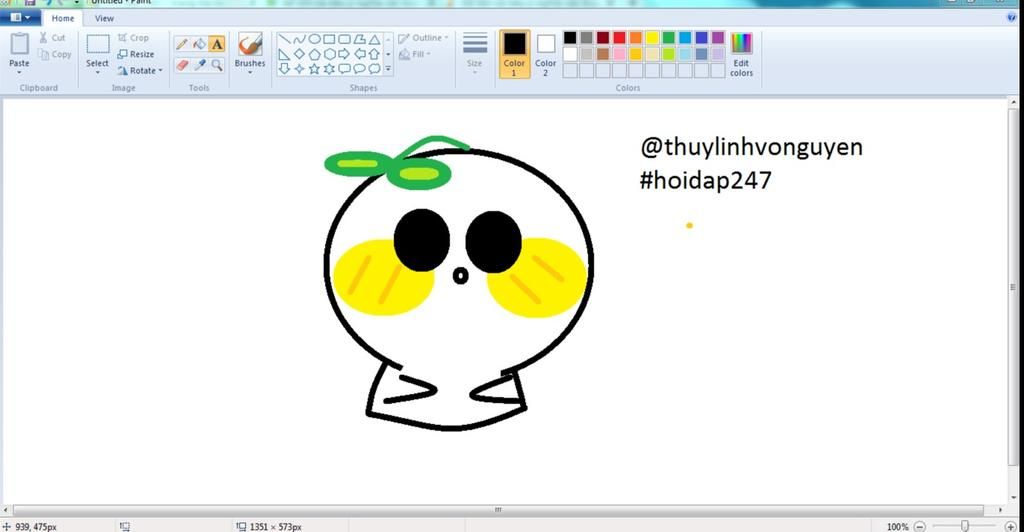The width and height of the screenshot is (1024, 532).
Task: Open the Rotate dropdown menu
Action: (x=139, y=70)
